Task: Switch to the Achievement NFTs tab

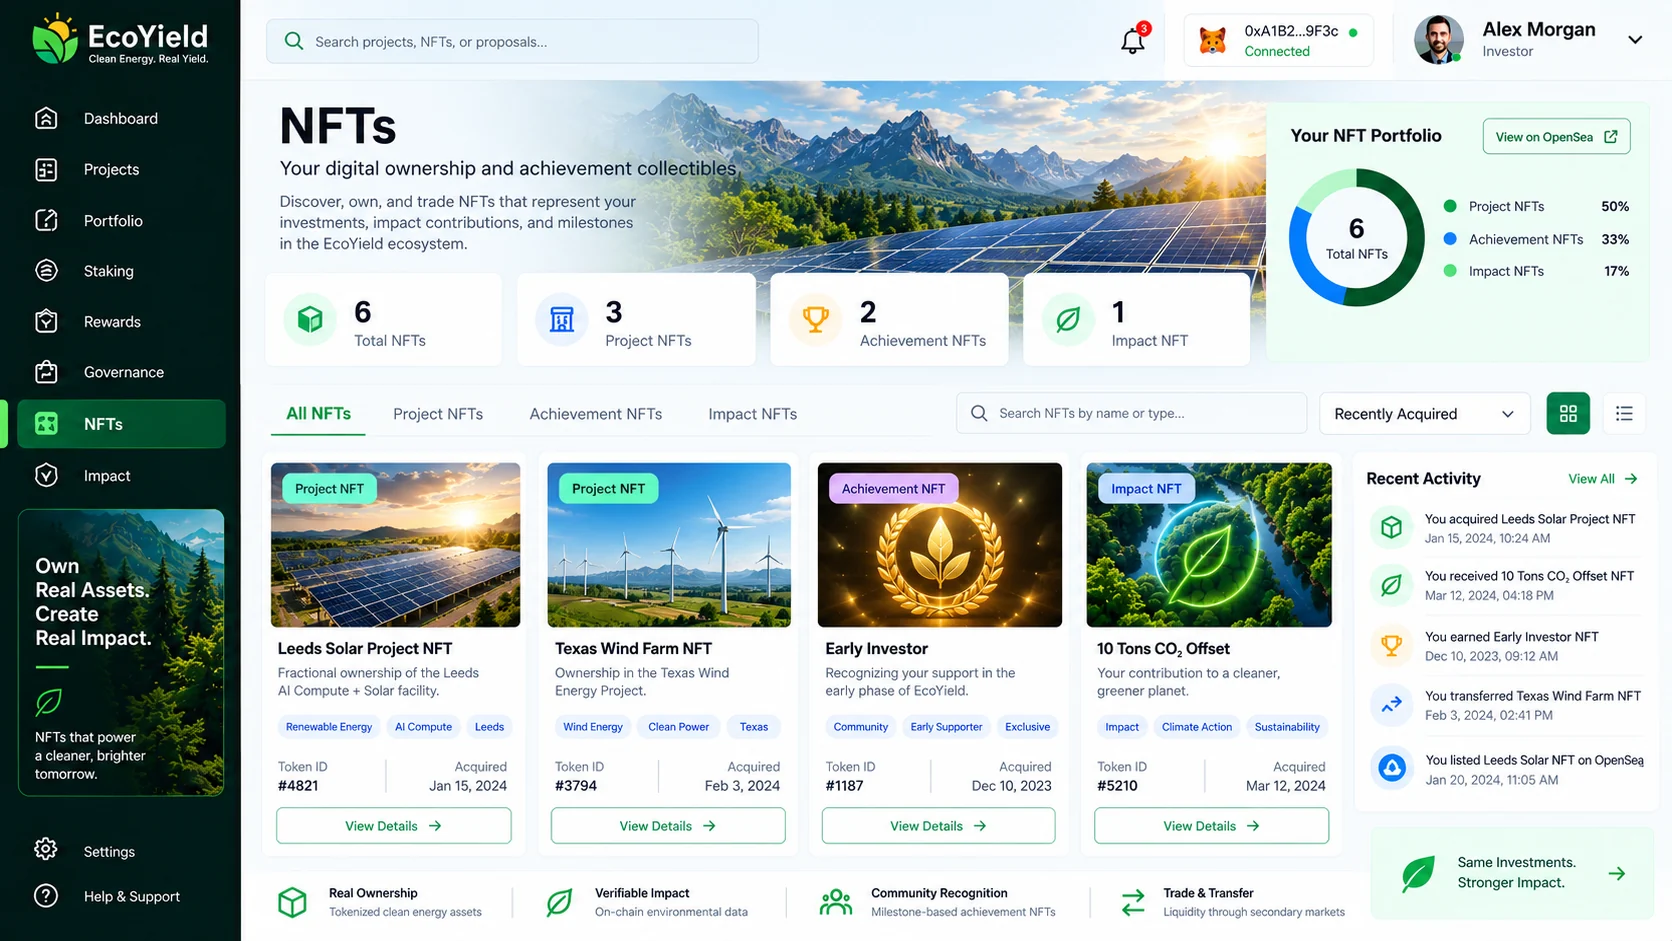Action: pos(596,414)
